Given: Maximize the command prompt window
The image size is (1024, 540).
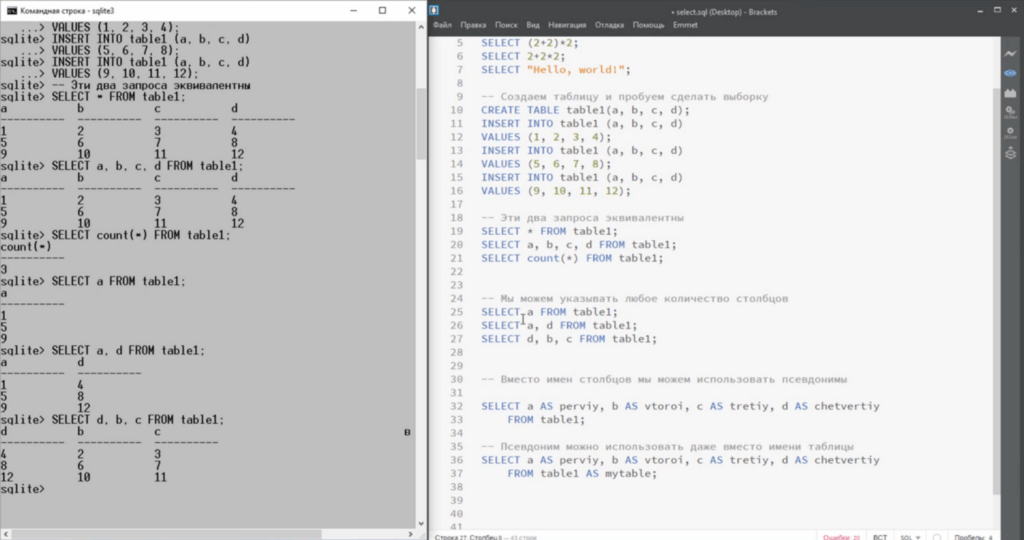Looking at the screenshot, I should pyautogui.click(x=382, y=10).
